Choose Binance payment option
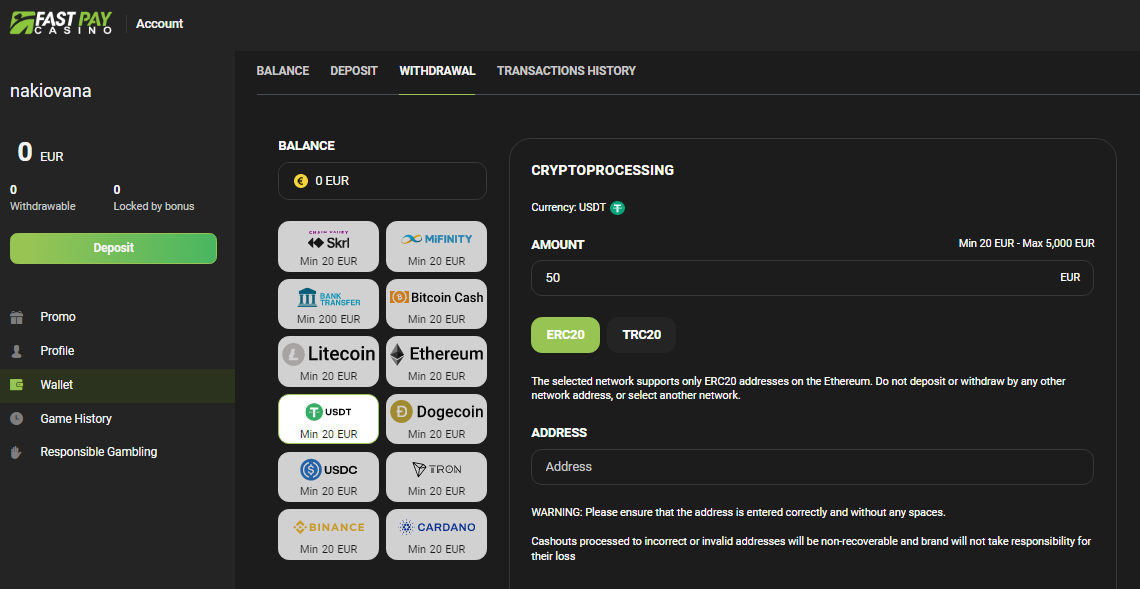Image resolution: width=1140 pixels, height=589 pixels. tap(328, 534)
